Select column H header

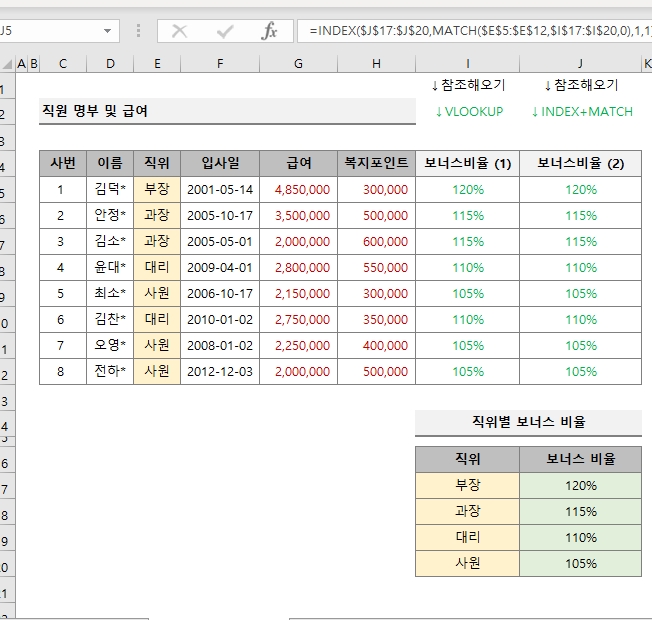[376, 64]
